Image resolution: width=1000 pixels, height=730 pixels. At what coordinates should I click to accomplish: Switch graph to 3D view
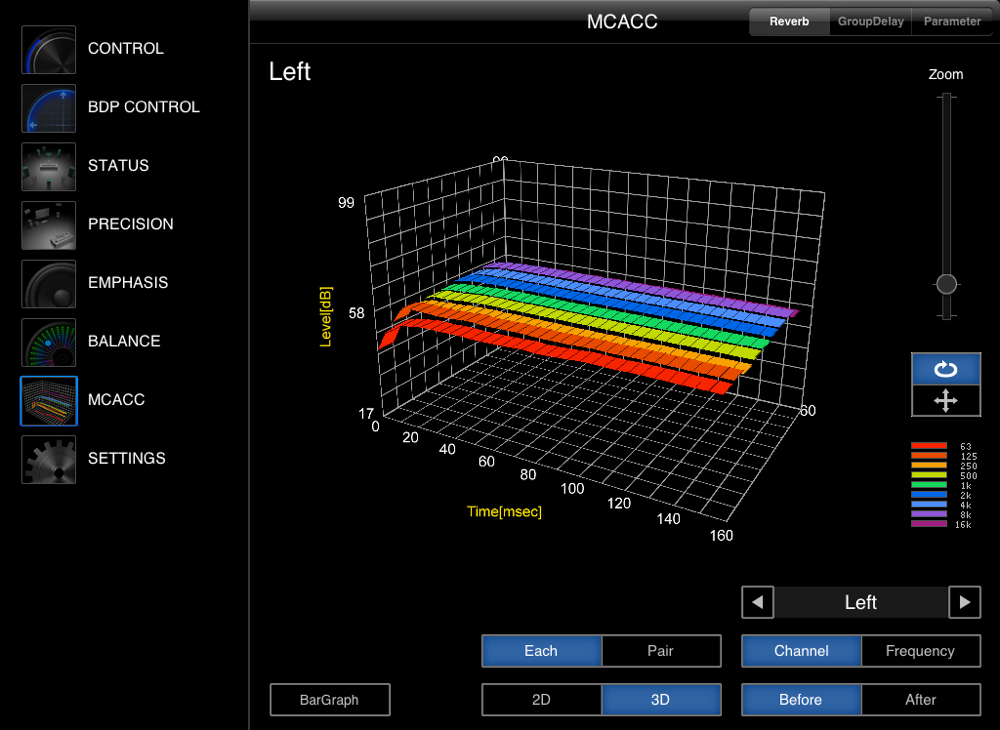point(661,700)
